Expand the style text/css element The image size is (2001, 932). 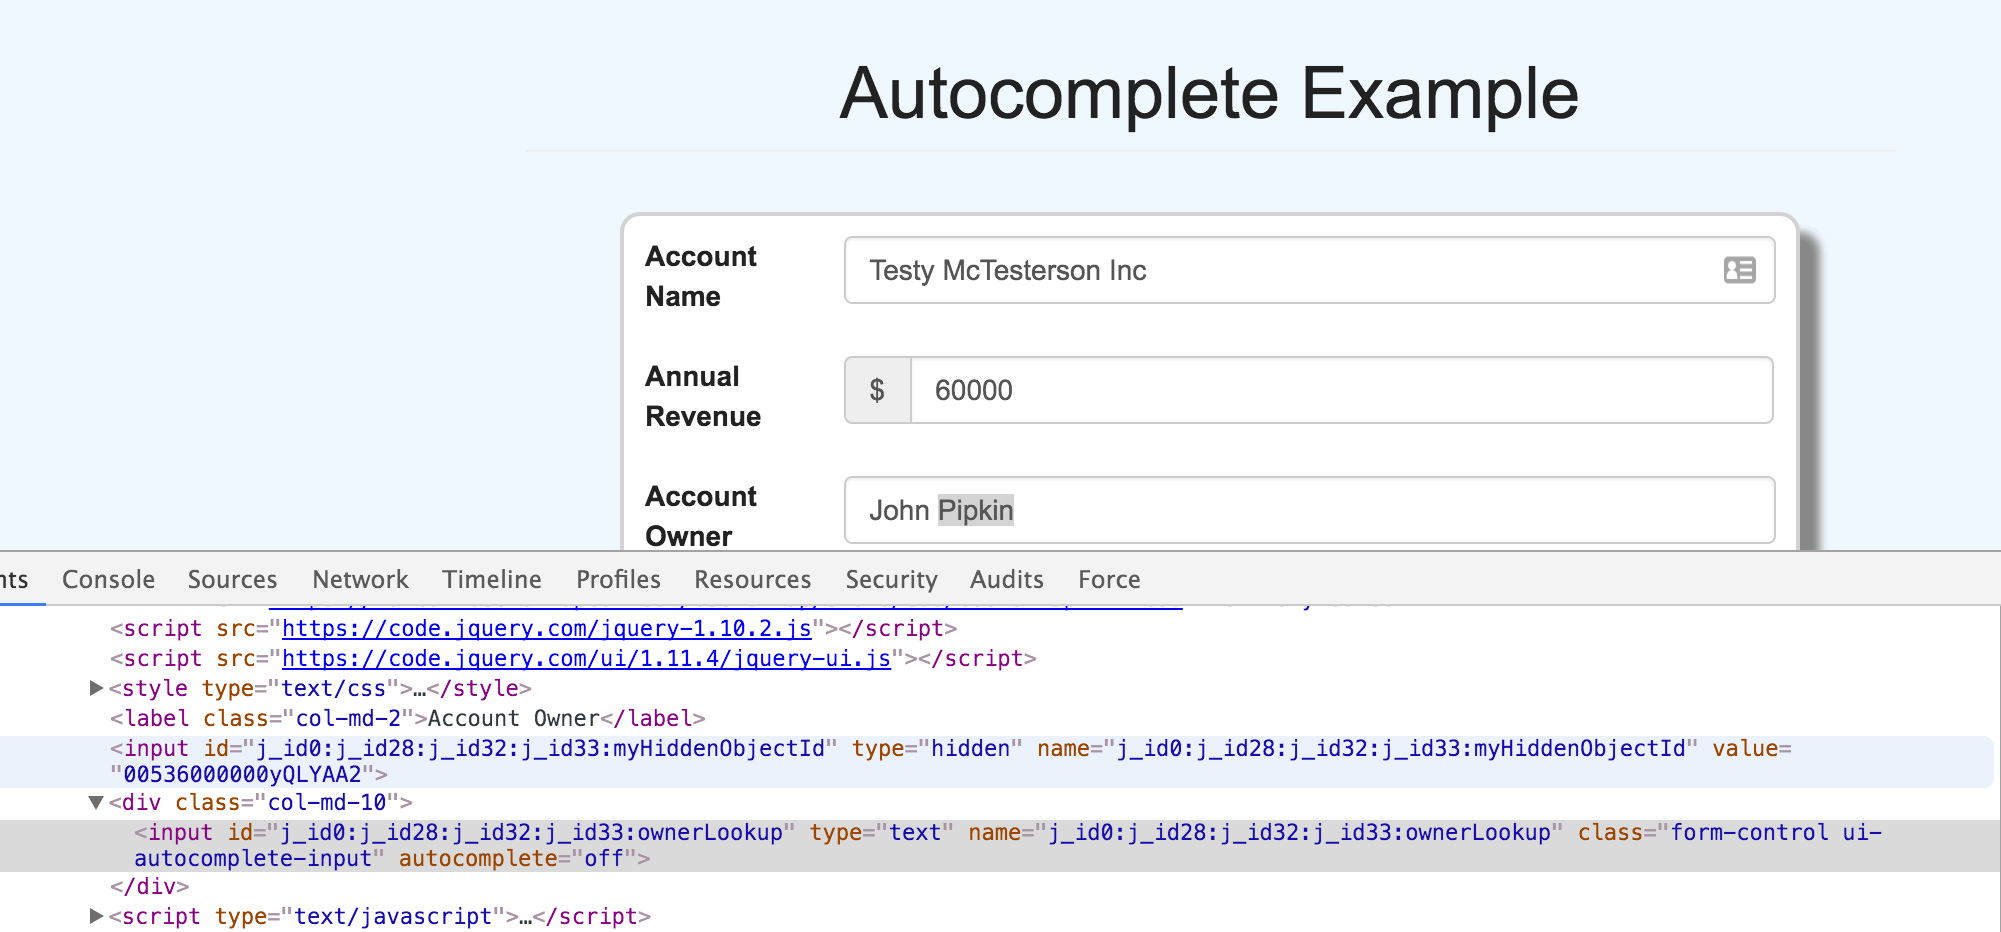(96, 688)
